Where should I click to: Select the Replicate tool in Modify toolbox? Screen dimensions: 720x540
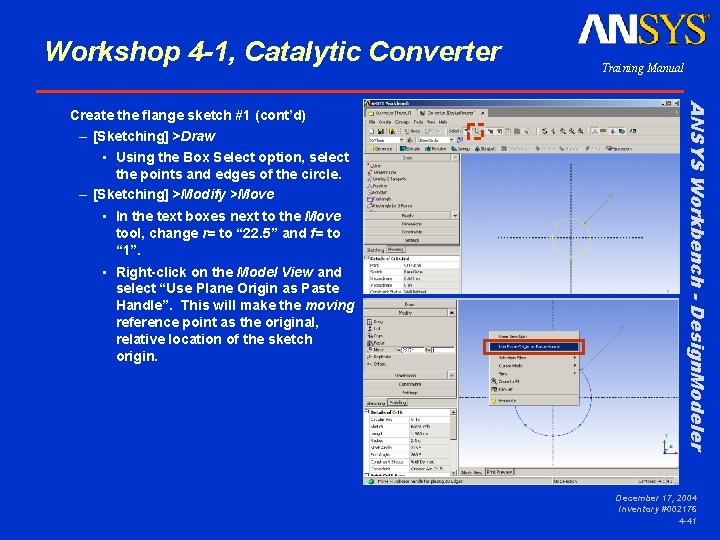point(379,357)
